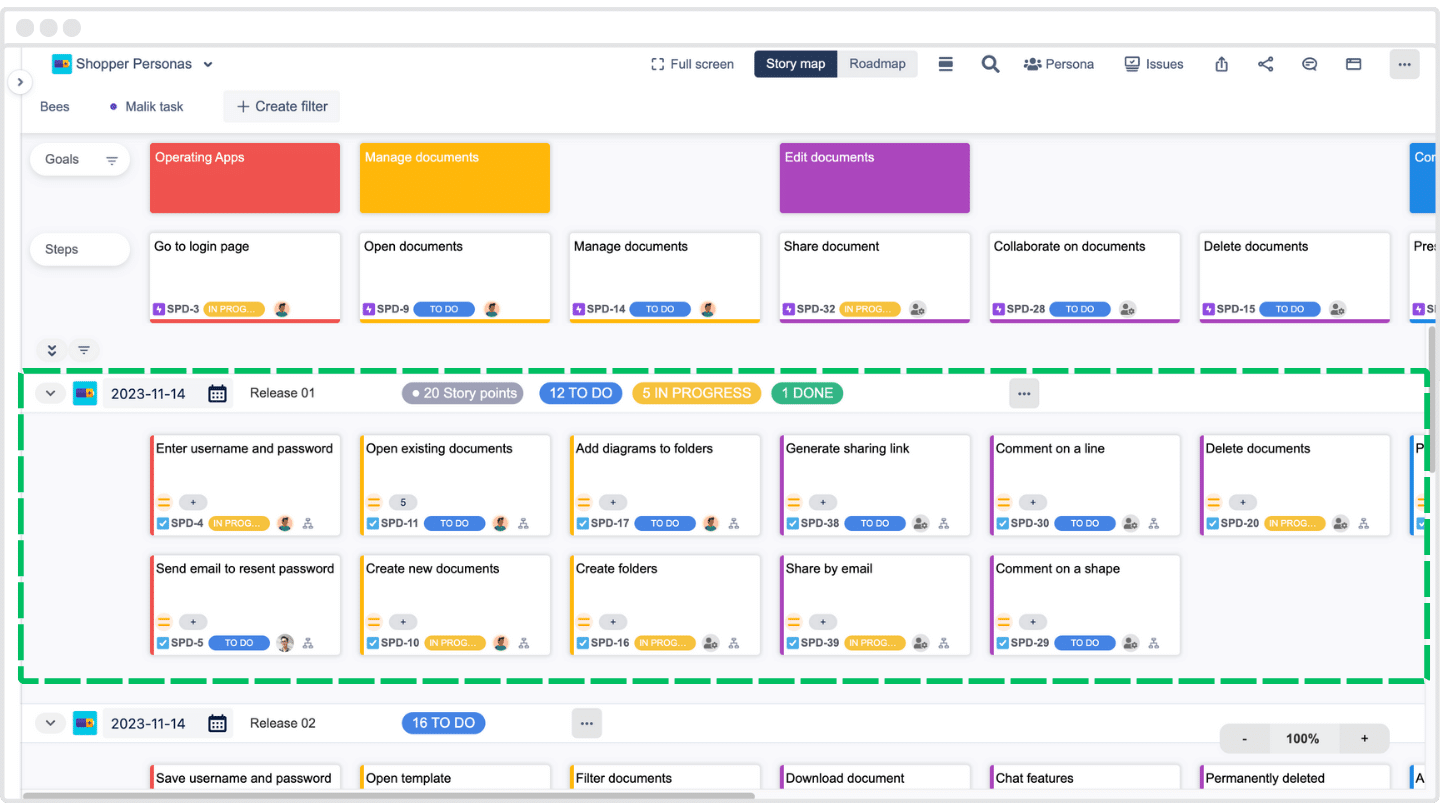The height and width of the screenshot is (810, 1440).
Task: Open the Persona panel
Action: 1059,64
